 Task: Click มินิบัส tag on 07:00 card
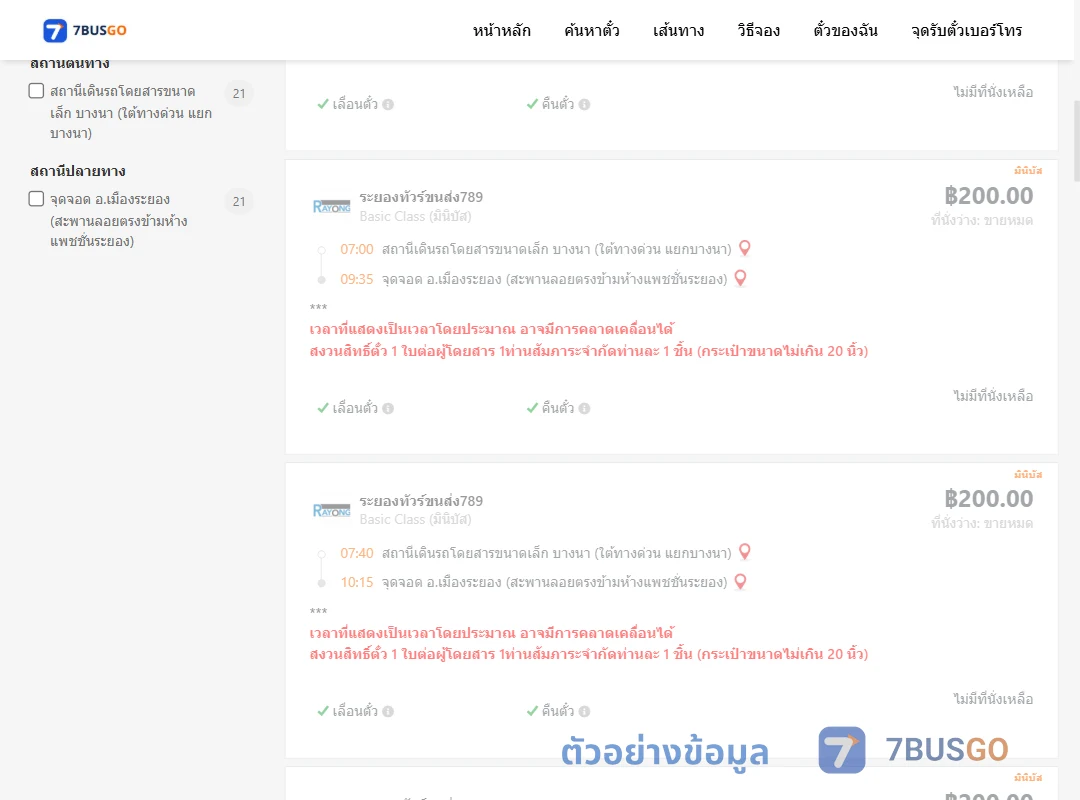(x=1028, y=170)
